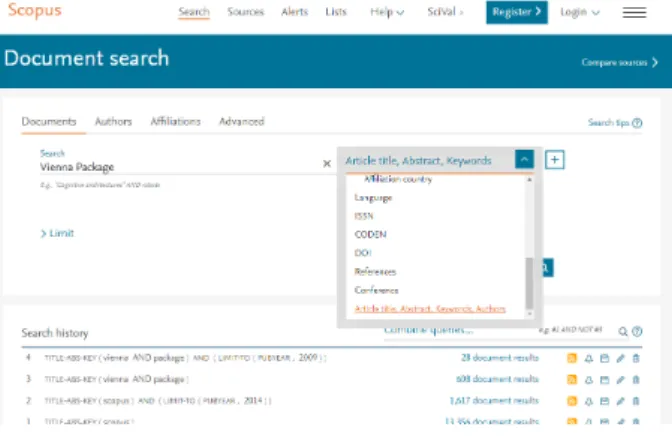This screenshot has height=436, width=672.
Task: Set alert bell for 28 document results row
Action: [x=588, y=358]
